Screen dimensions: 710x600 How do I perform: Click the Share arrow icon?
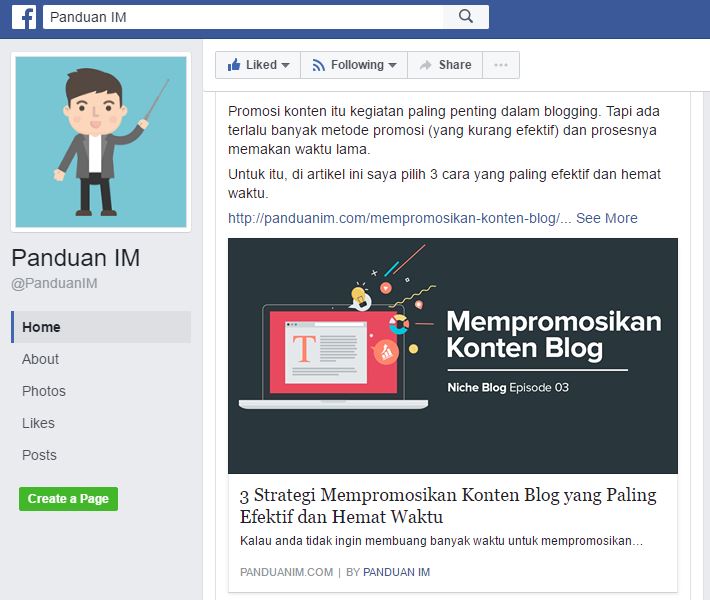425,65
